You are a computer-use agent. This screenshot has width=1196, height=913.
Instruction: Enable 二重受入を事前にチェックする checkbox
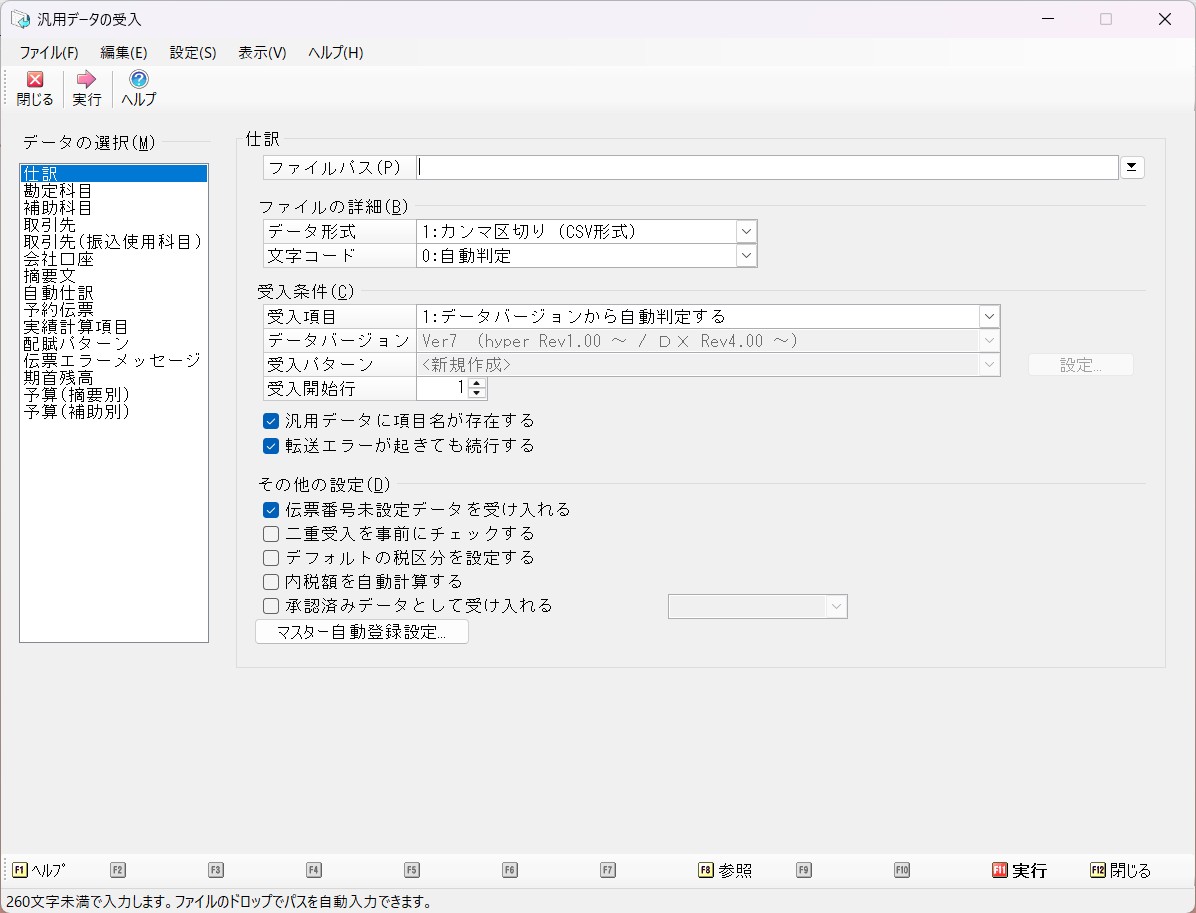click(271, 534)
